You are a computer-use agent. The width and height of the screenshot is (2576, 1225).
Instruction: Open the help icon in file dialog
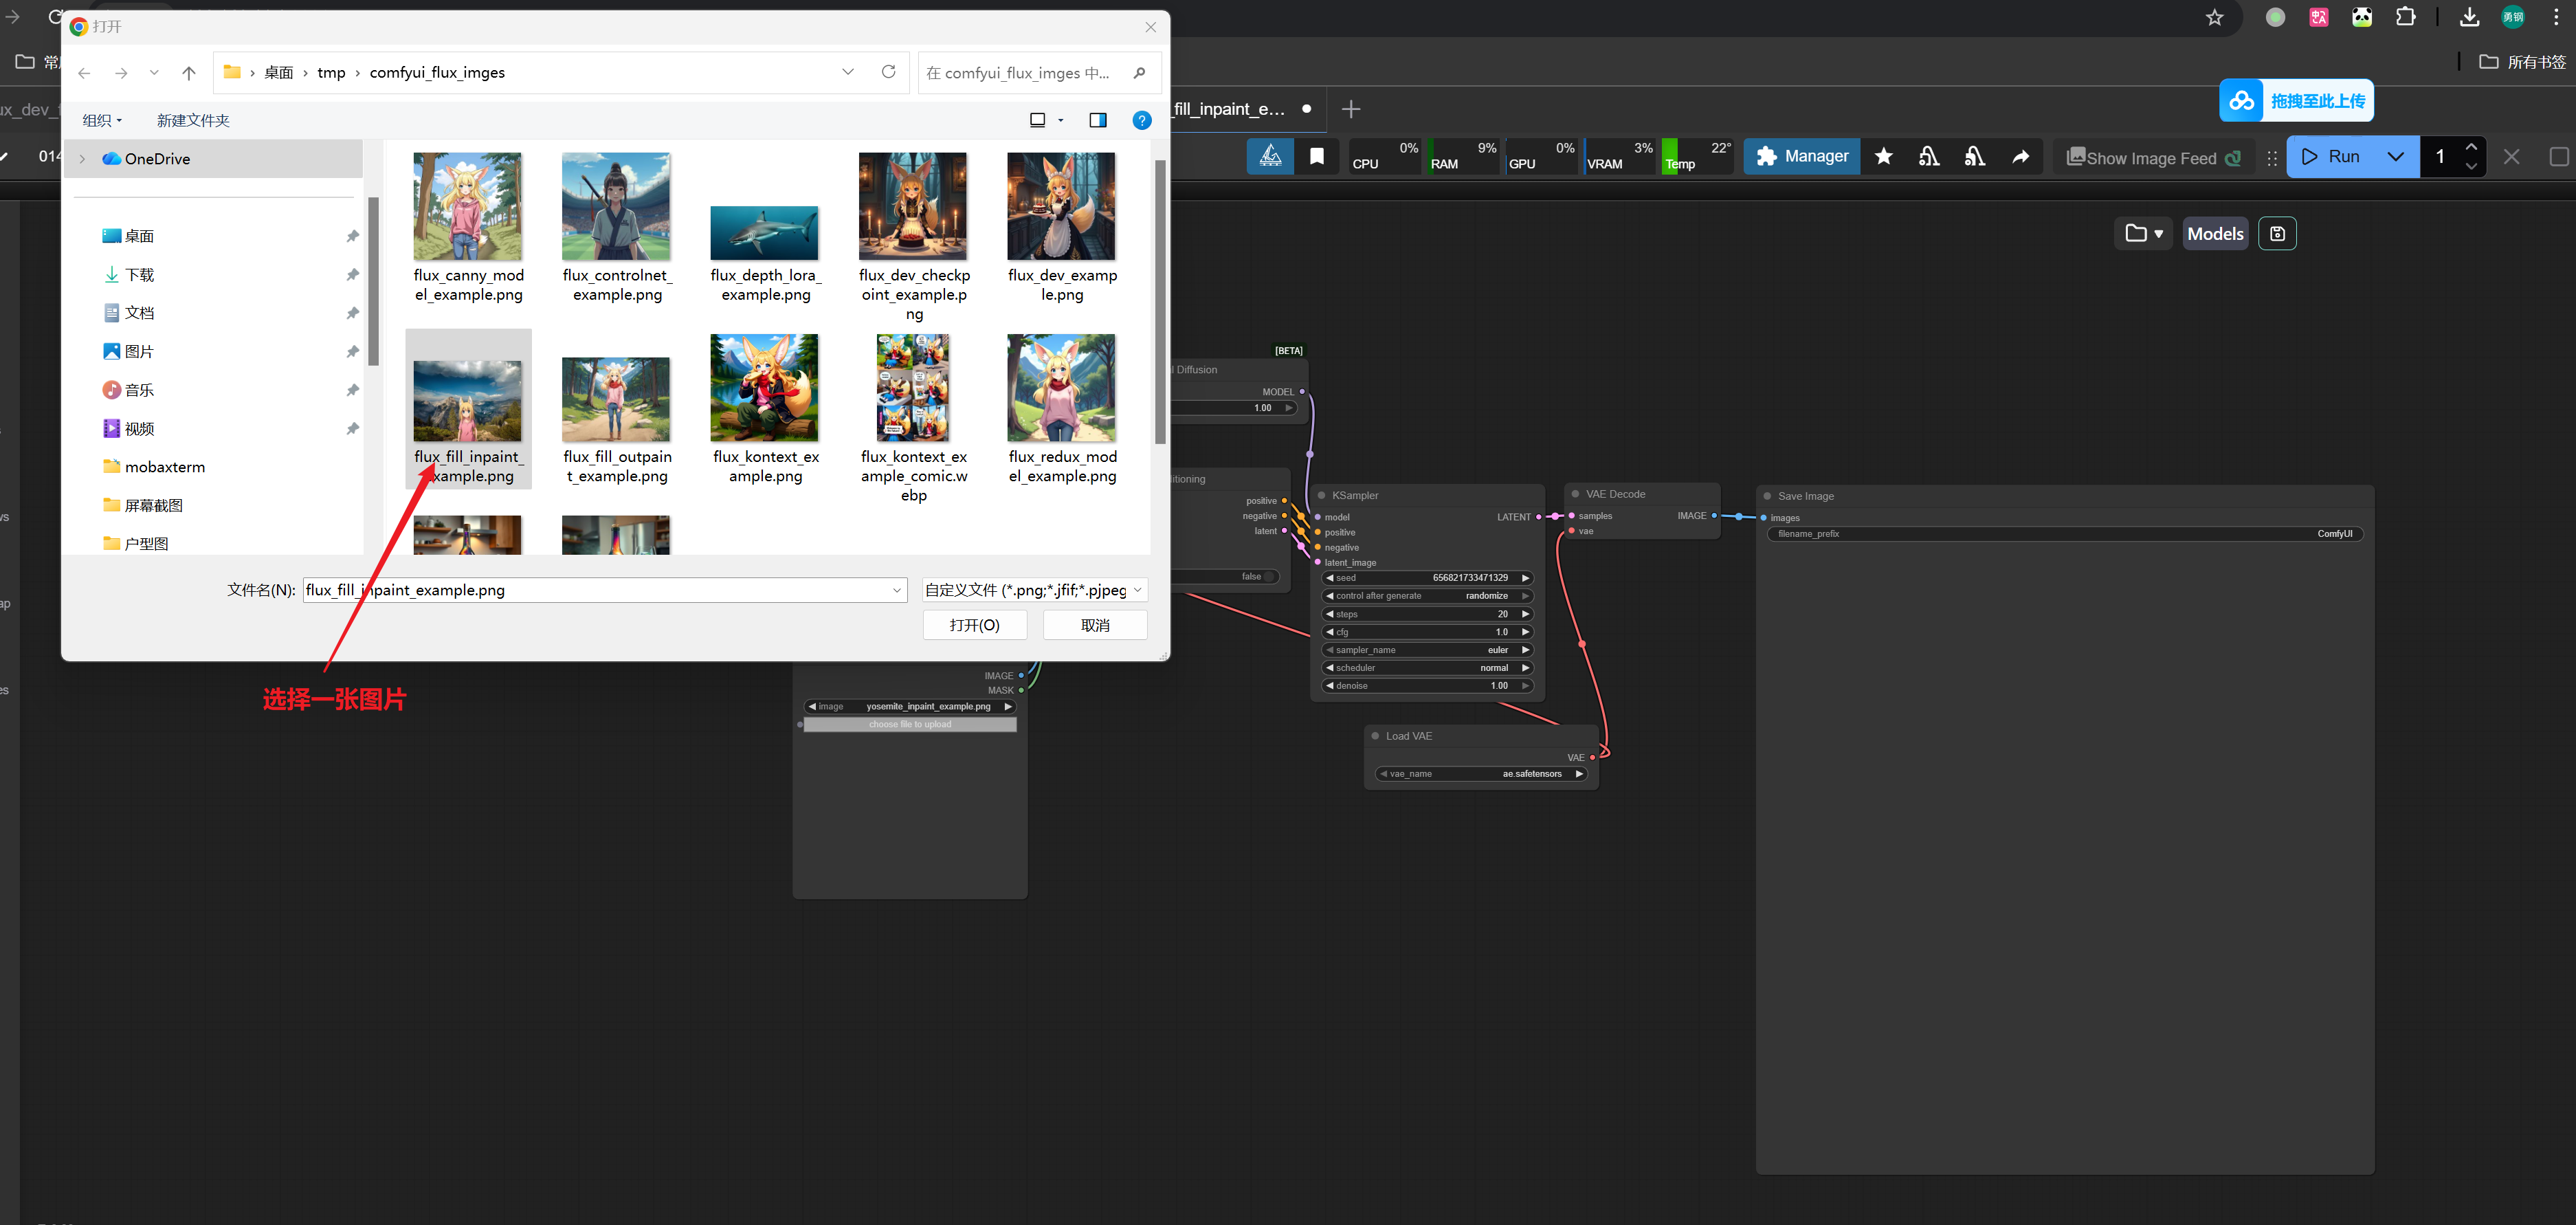tap(1141, 120)
